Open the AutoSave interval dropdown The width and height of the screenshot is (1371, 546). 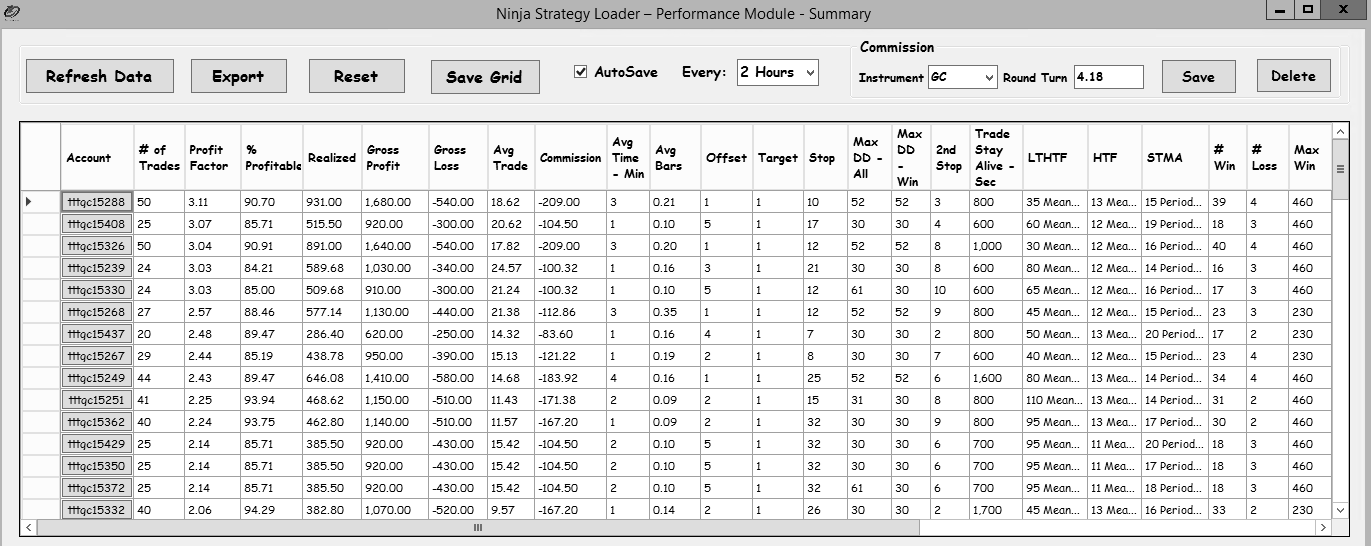777,72
